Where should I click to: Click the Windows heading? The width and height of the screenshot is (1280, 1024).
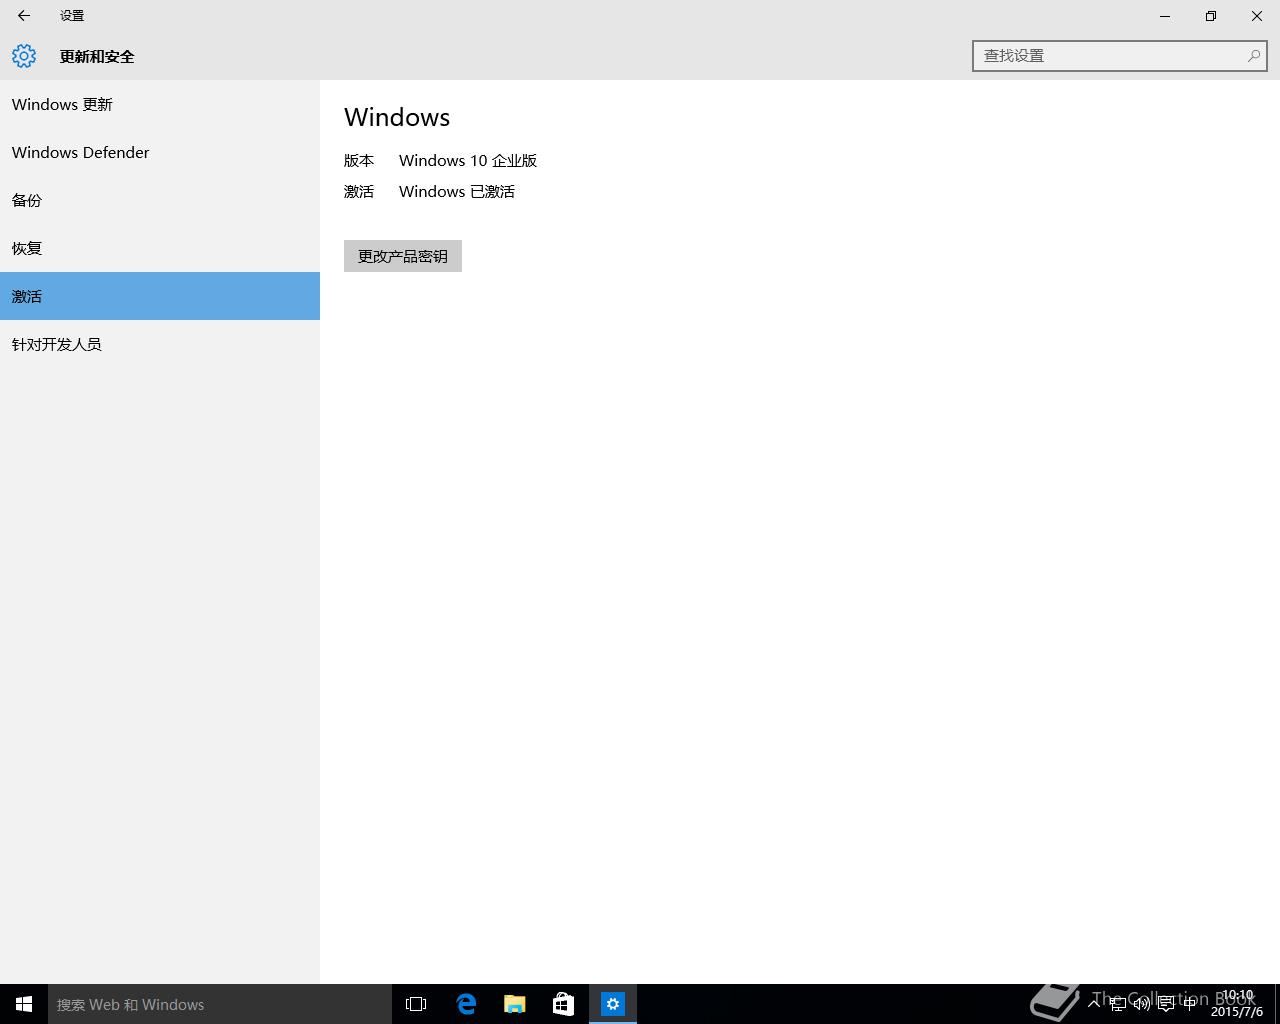pyautogui.click(x=397, y=117)
